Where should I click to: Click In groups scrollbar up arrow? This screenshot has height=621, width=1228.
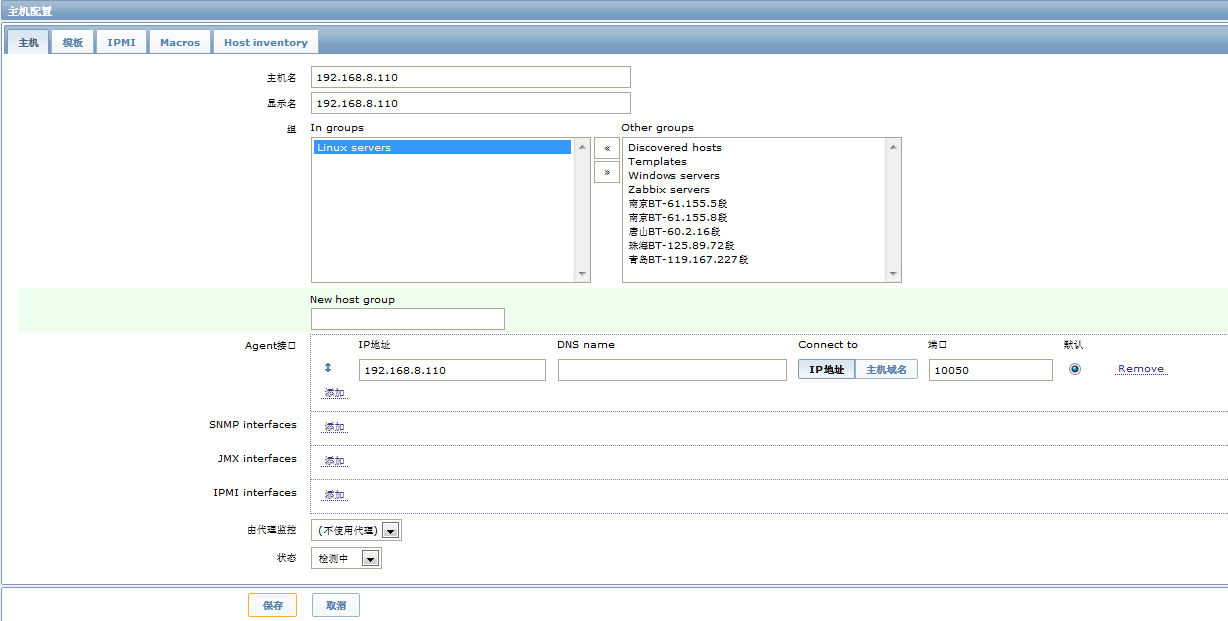[x=582, y=147]
